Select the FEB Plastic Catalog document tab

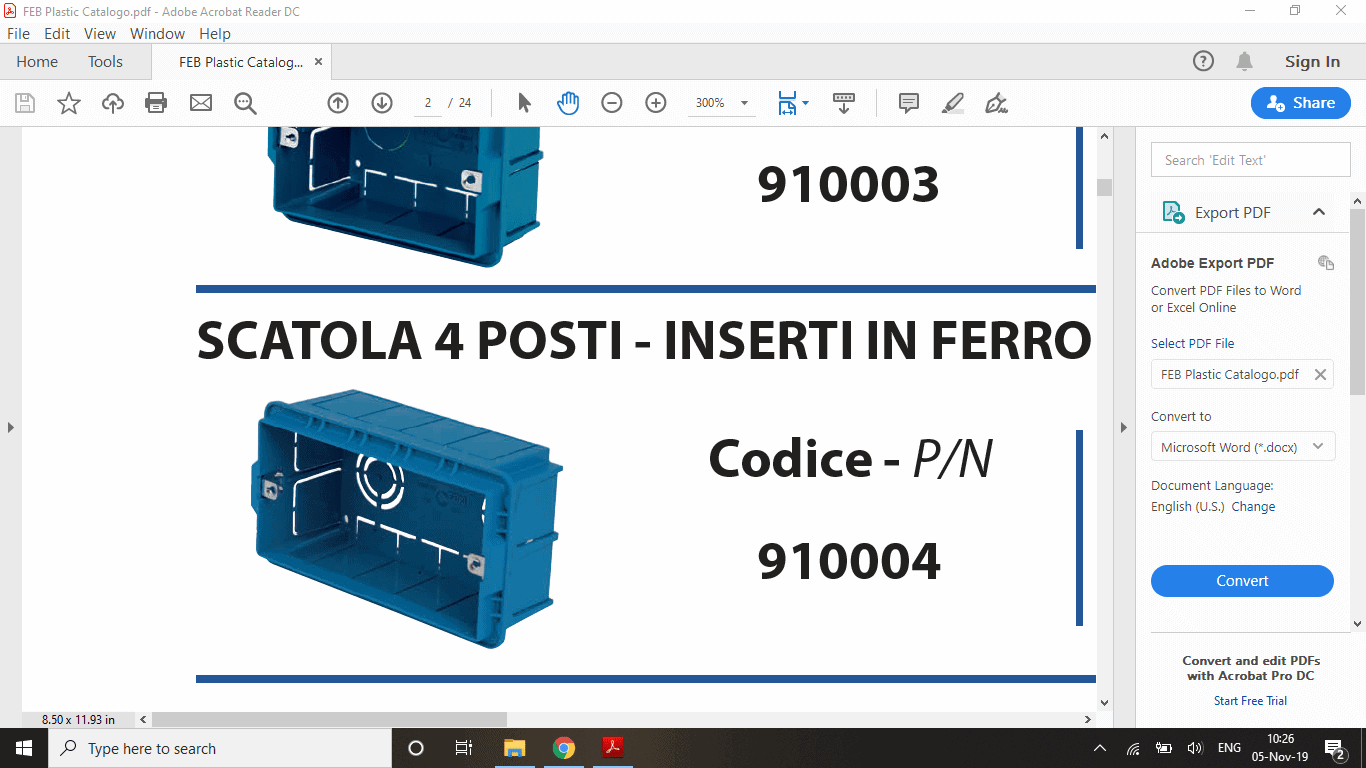240,62
